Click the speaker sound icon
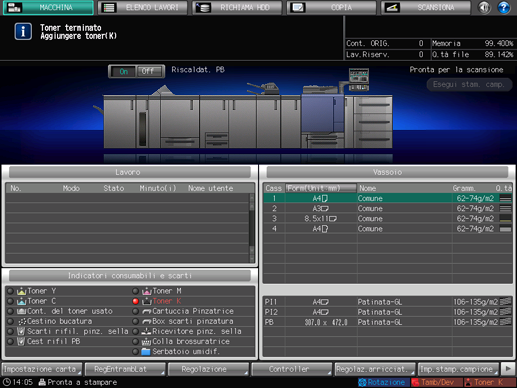517x388 pixels. point(484,7)
